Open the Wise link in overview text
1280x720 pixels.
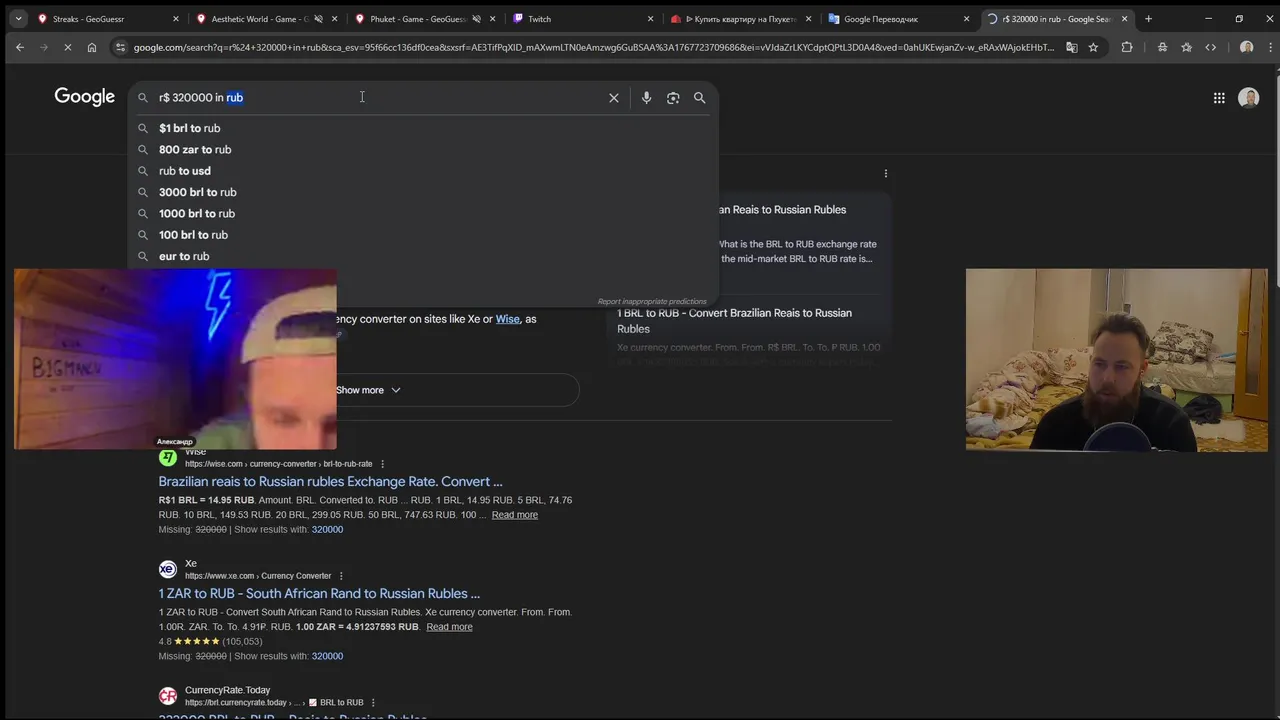508,319
